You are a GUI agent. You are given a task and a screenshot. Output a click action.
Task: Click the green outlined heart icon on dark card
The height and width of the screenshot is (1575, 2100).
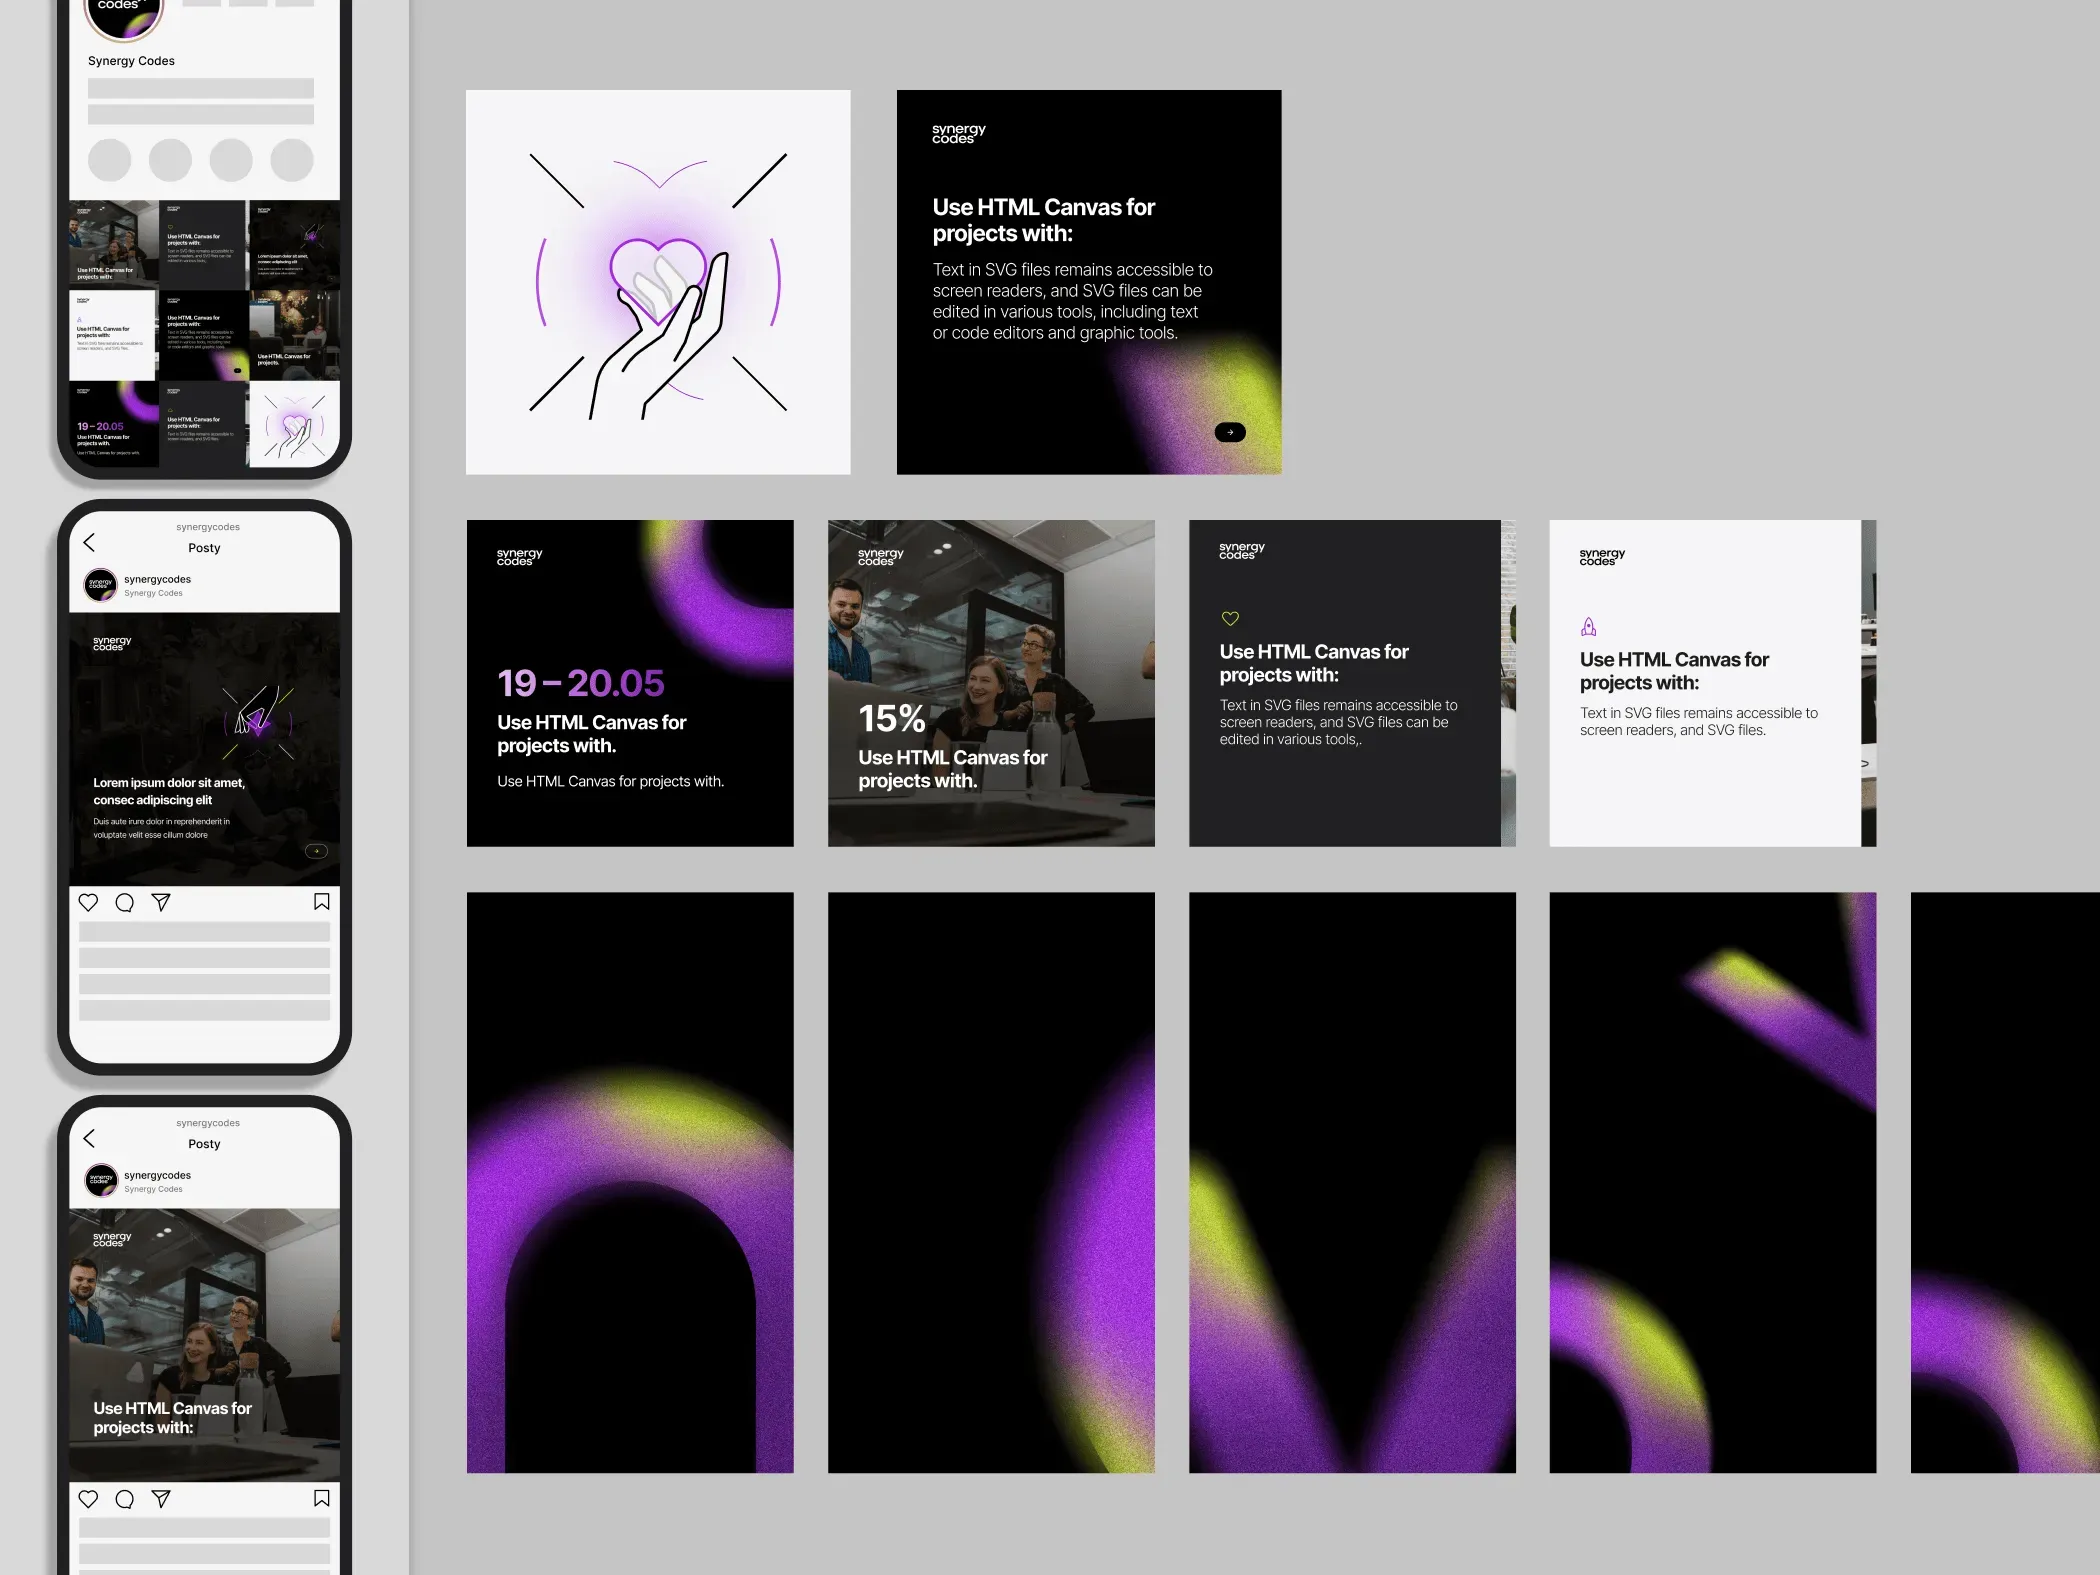[x=1230, y=619]
